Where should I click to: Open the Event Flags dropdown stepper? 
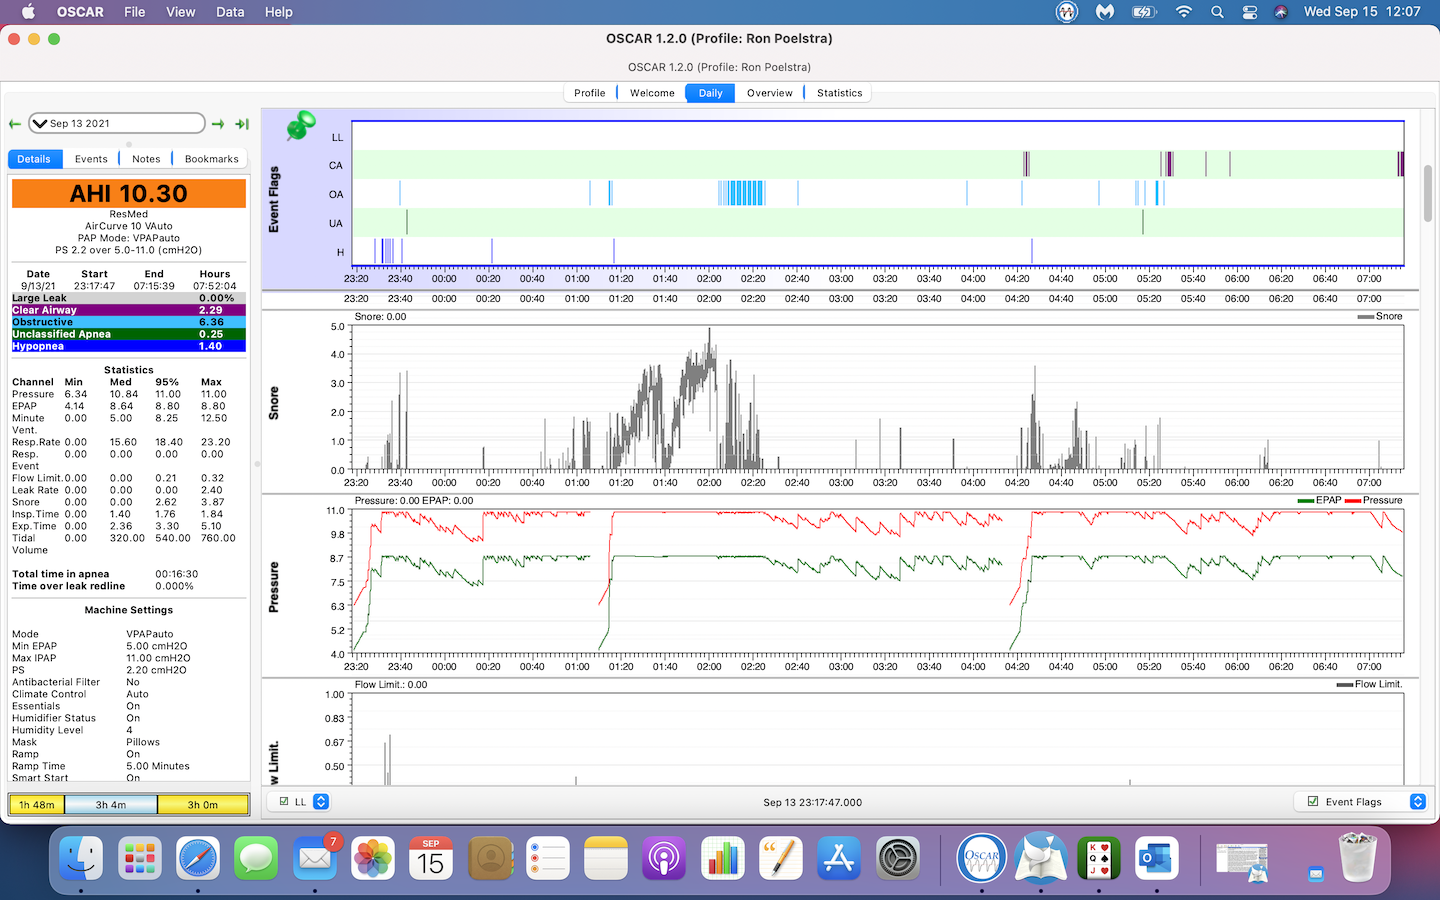[x=1417, y=802]
